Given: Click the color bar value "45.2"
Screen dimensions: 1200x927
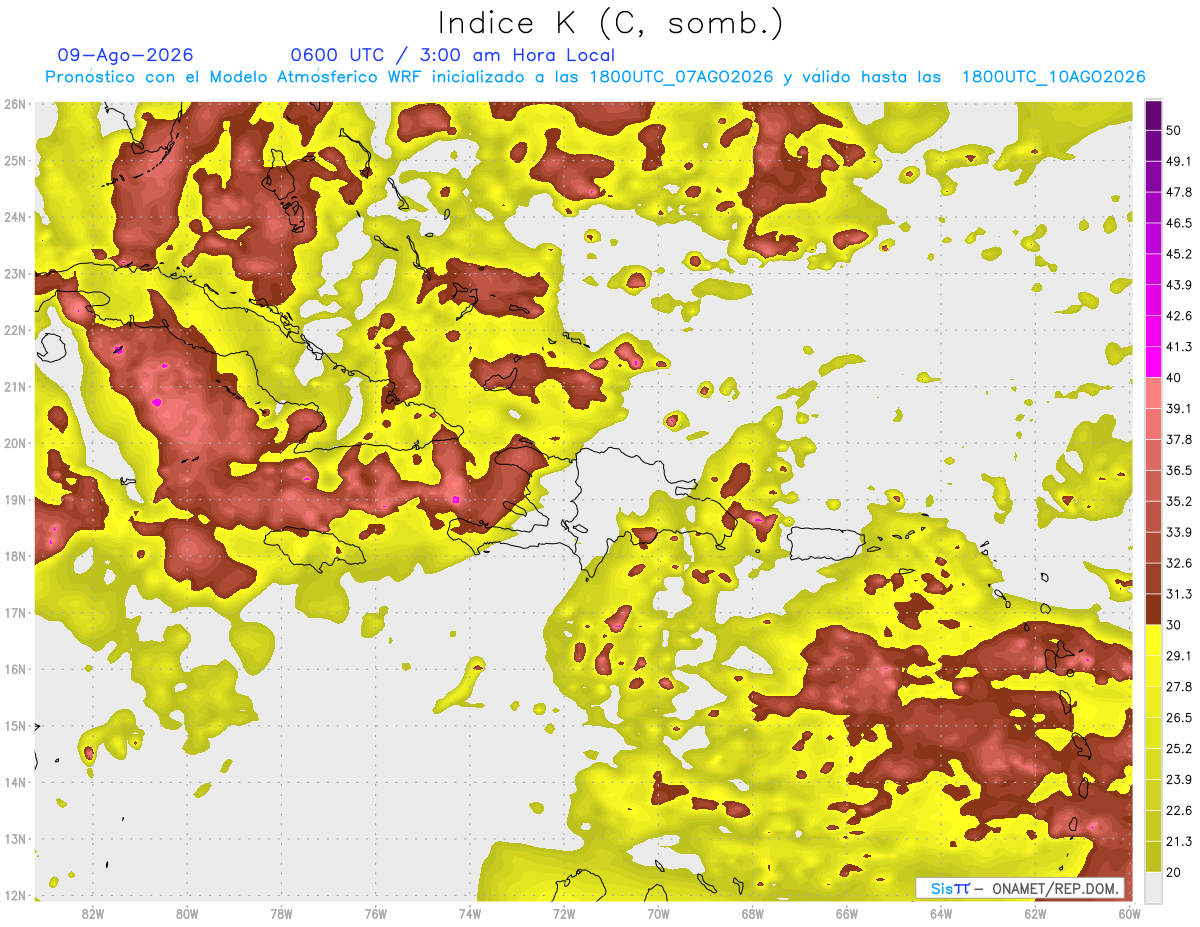Looking at the screenshot, I should tap(1179, 254).
